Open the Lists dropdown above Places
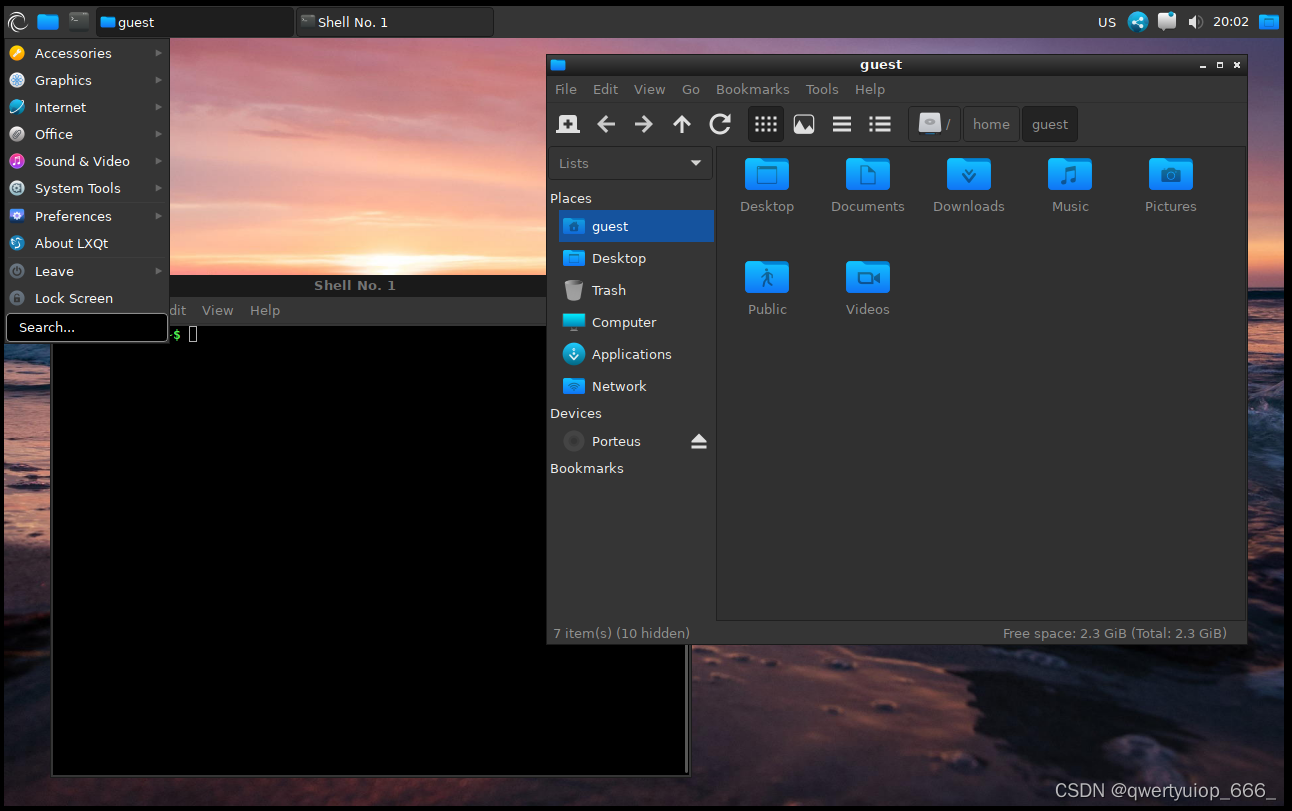This screenshot has width=1292, height=811. coord(630,163)
